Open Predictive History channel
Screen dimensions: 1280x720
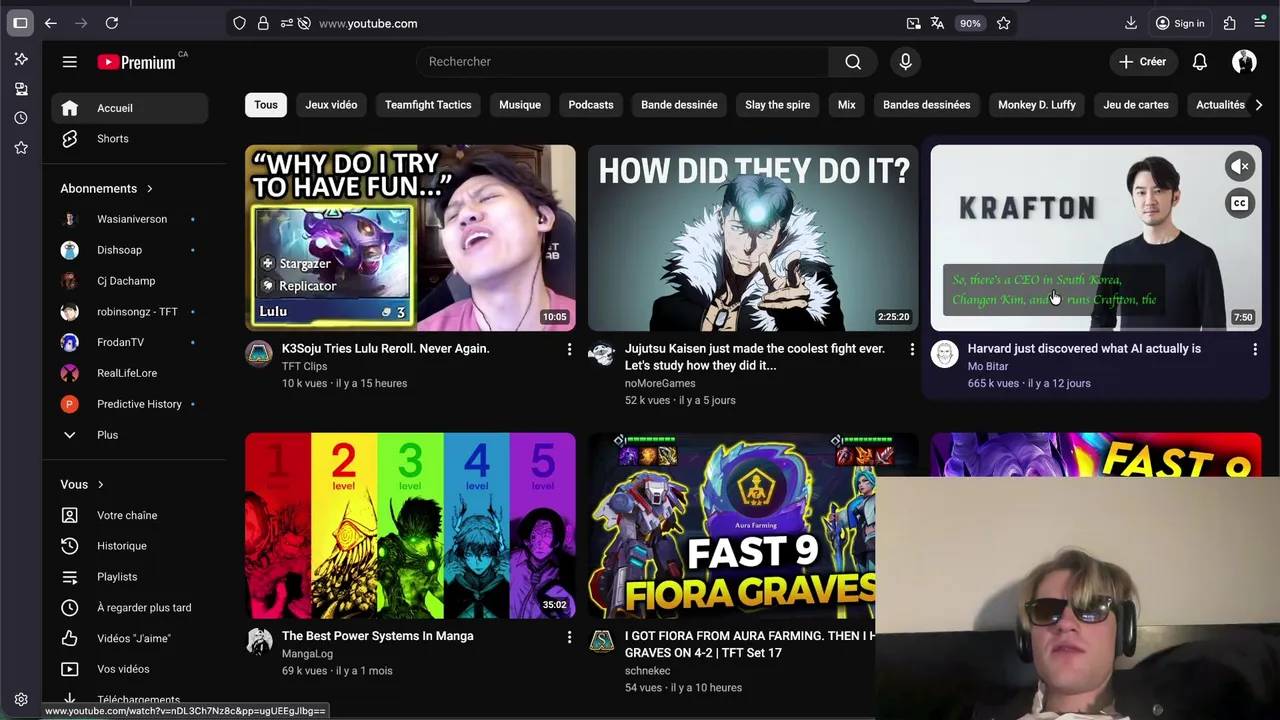tap(130, 404)
